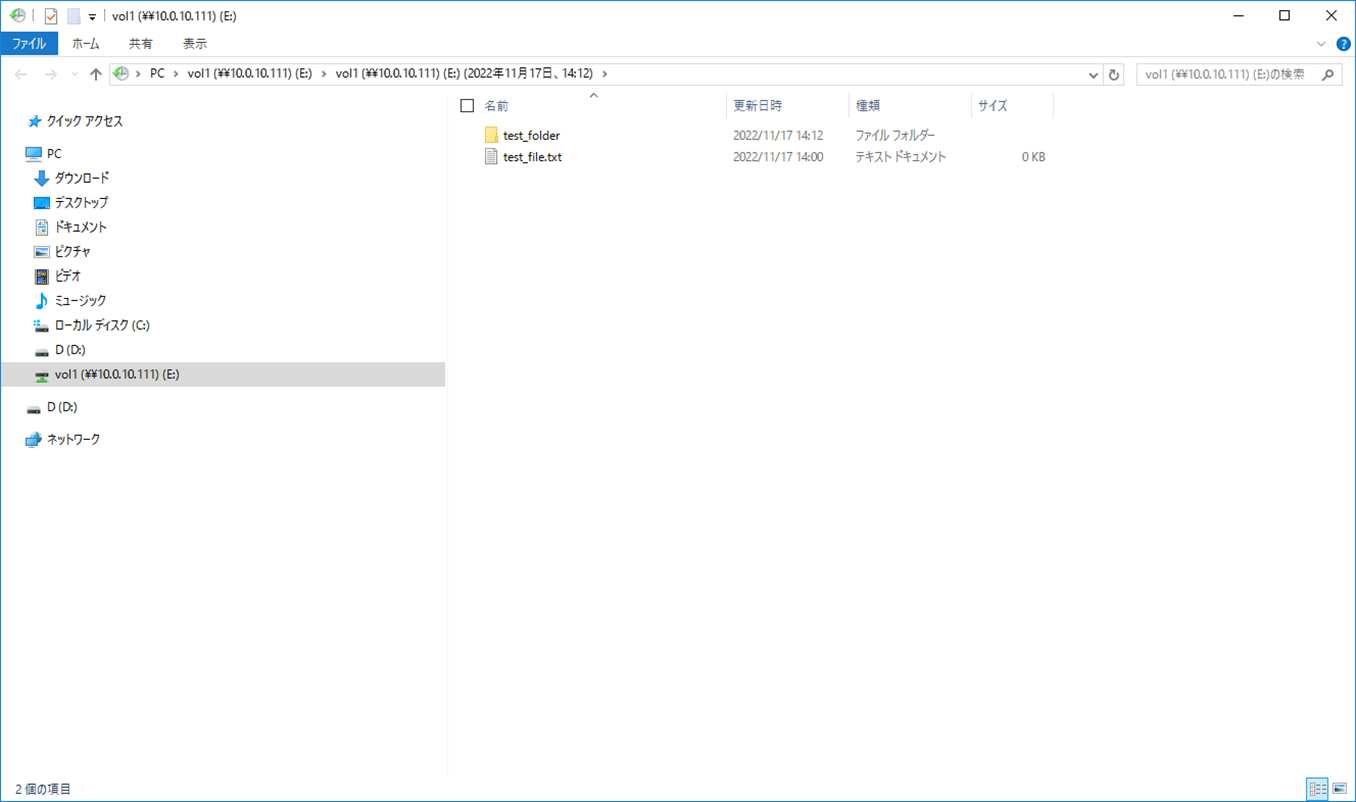Switch to the 共有 ribbon tab
The height and width of the screenshot is (802, 1356).
pyautogui.click(x=141, y=44)
